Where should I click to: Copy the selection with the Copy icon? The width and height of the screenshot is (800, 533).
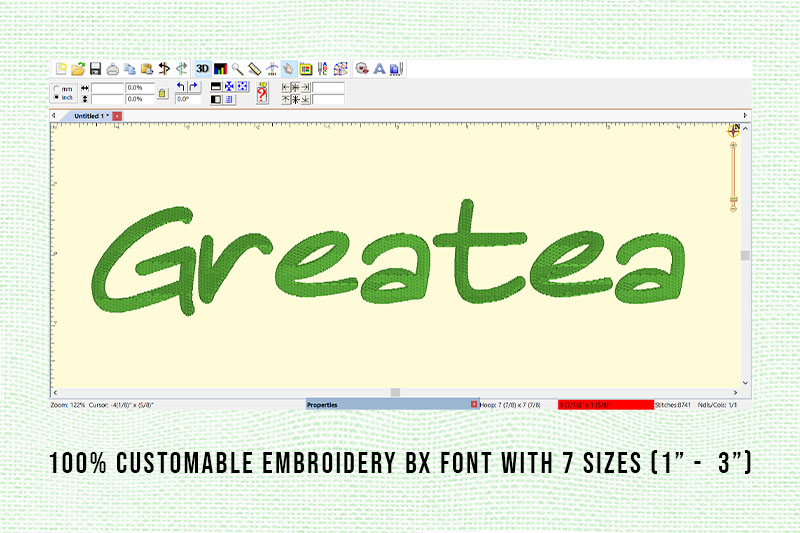click(x=130, y=69)
